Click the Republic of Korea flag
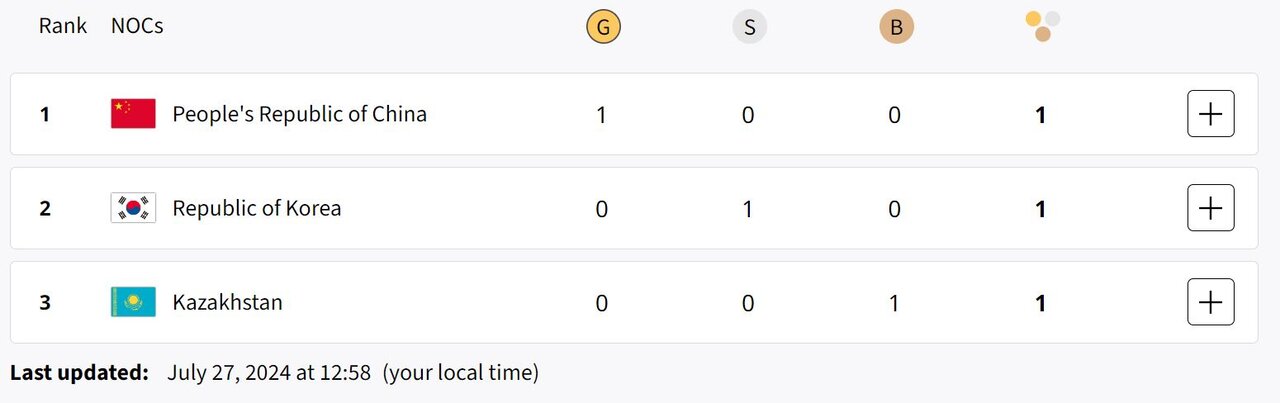The height and width of the screenshot is (403, 1280). pos(133,208)
